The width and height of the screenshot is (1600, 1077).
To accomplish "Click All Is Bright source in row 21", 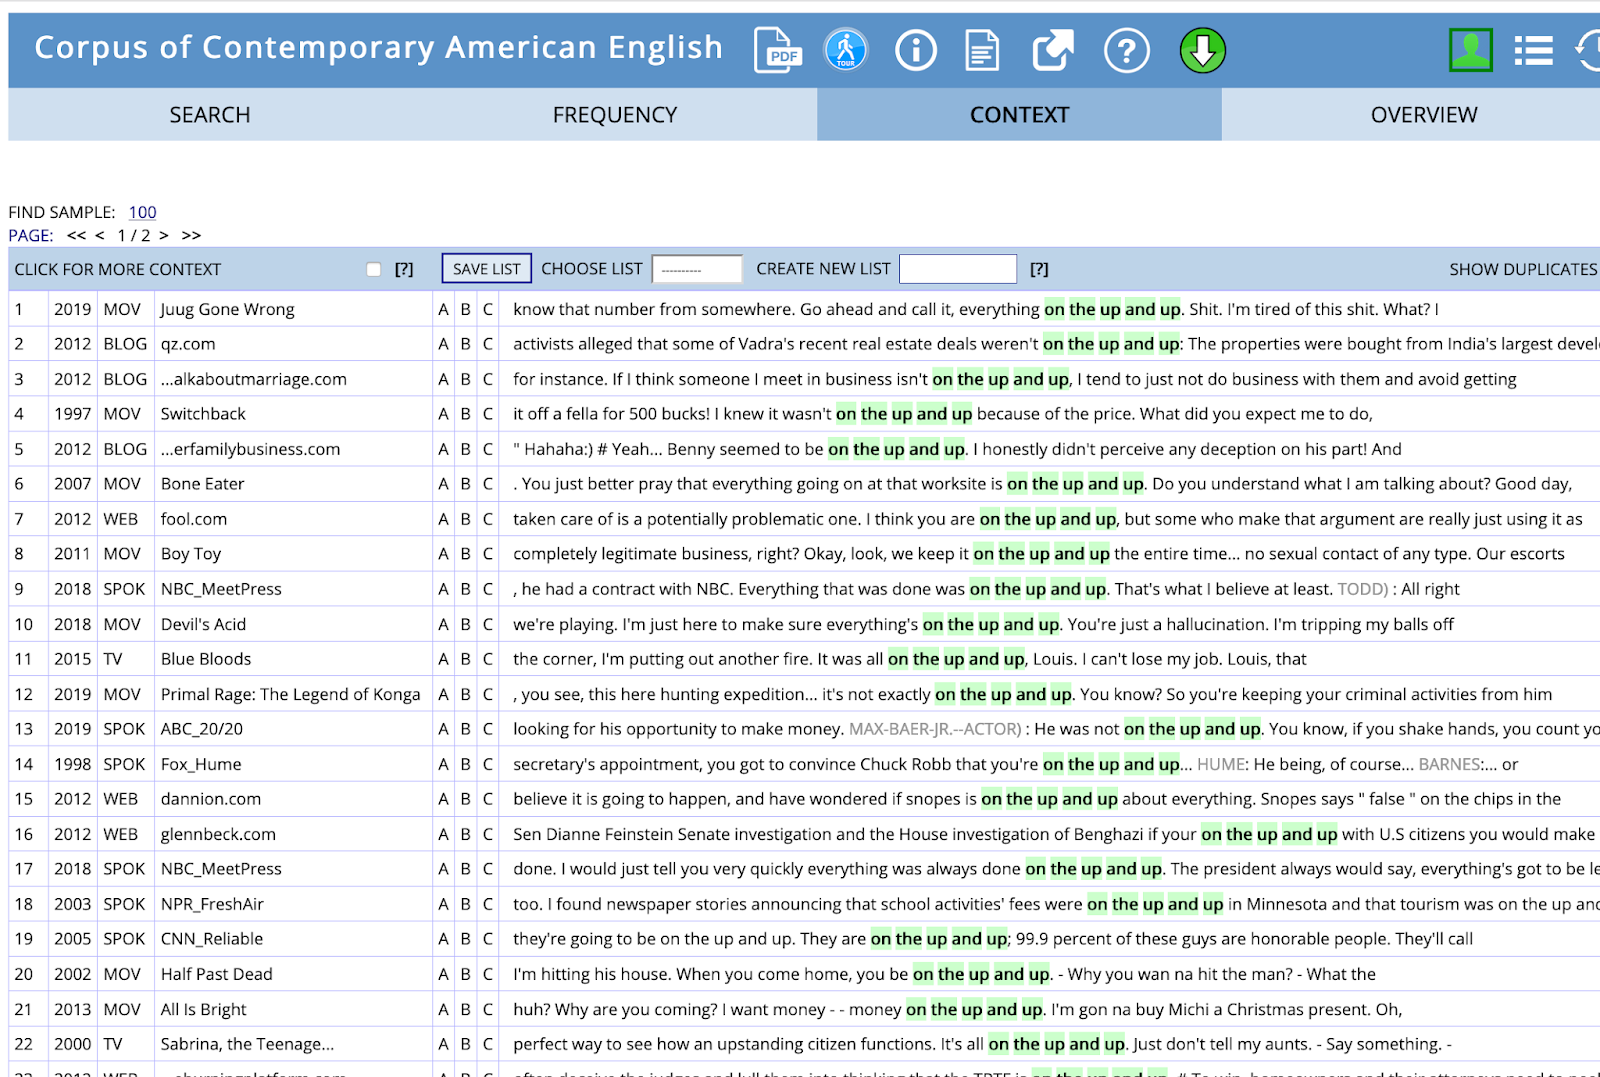I will (204, 1009).
